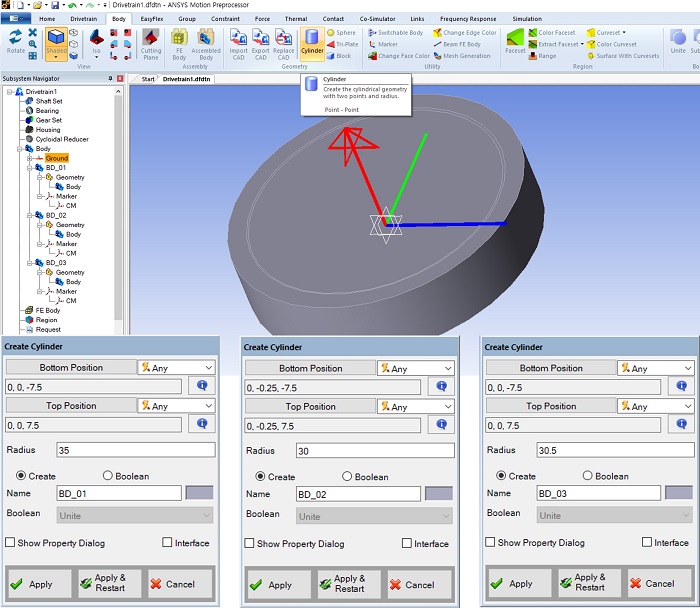Tick Interface checkbox in BD_02 dialog

406,543
